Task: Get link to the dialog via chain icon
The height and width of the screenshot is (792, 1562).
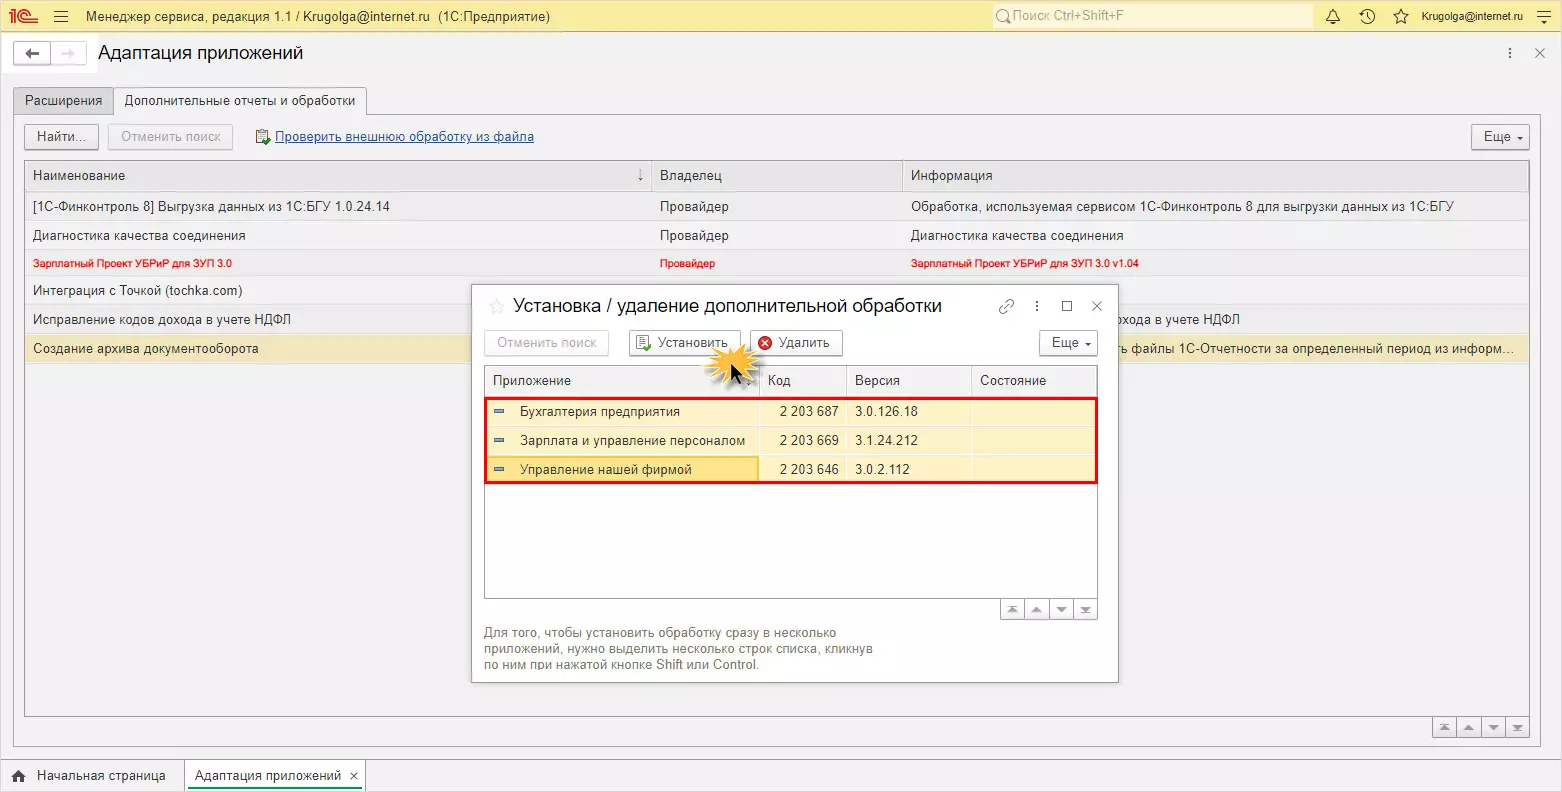Action: pos(1007,307)
